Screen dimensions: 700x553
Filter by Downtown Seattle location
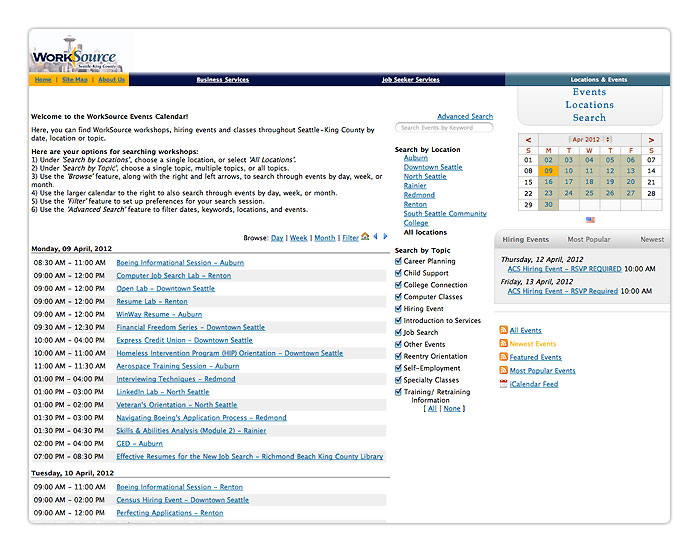(x=433, y=167)
